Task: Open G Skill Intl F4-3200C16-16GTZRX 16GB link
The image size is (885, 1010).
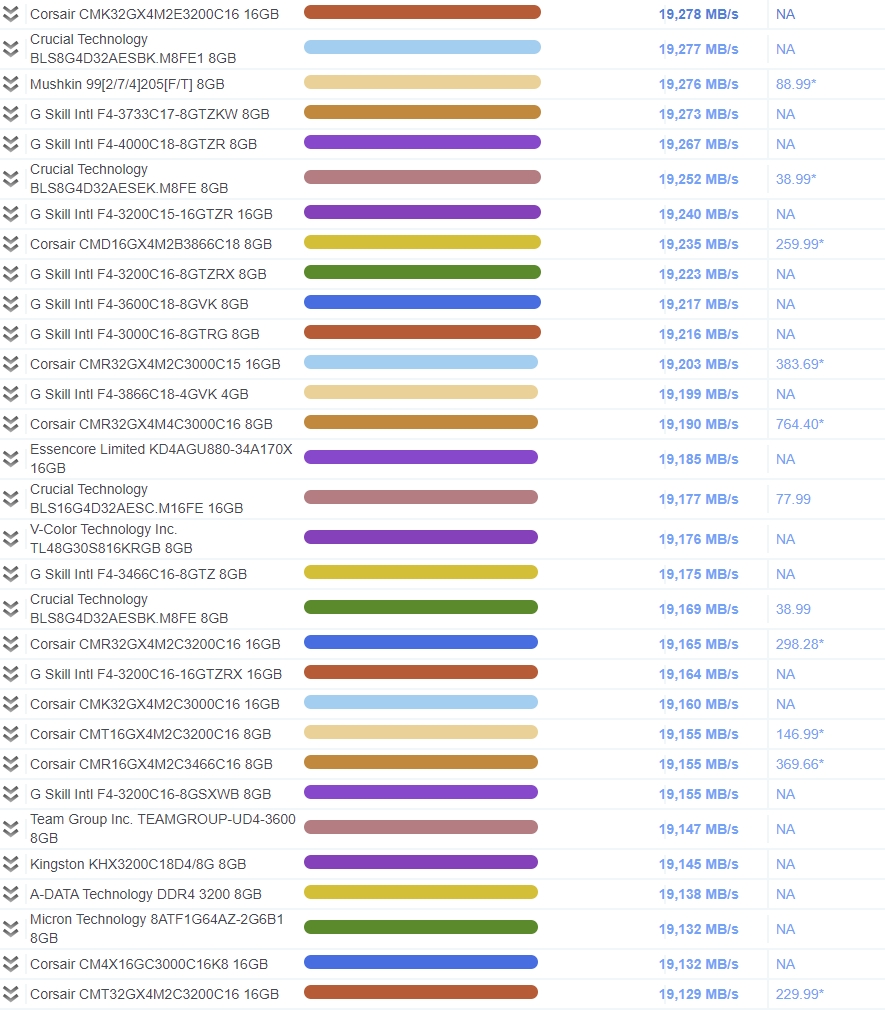Action: pos(156,674)
